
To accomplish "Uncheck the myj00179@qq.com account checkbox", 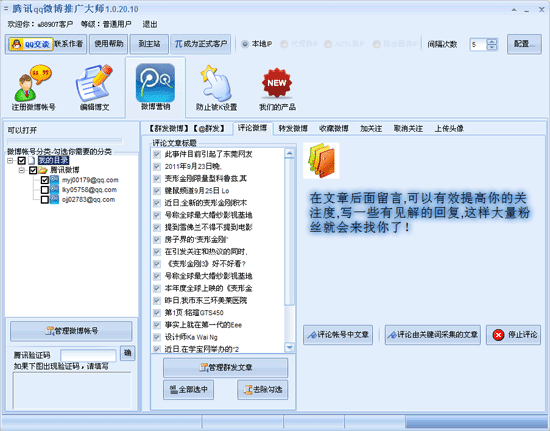I will click(x=45, y=180).
